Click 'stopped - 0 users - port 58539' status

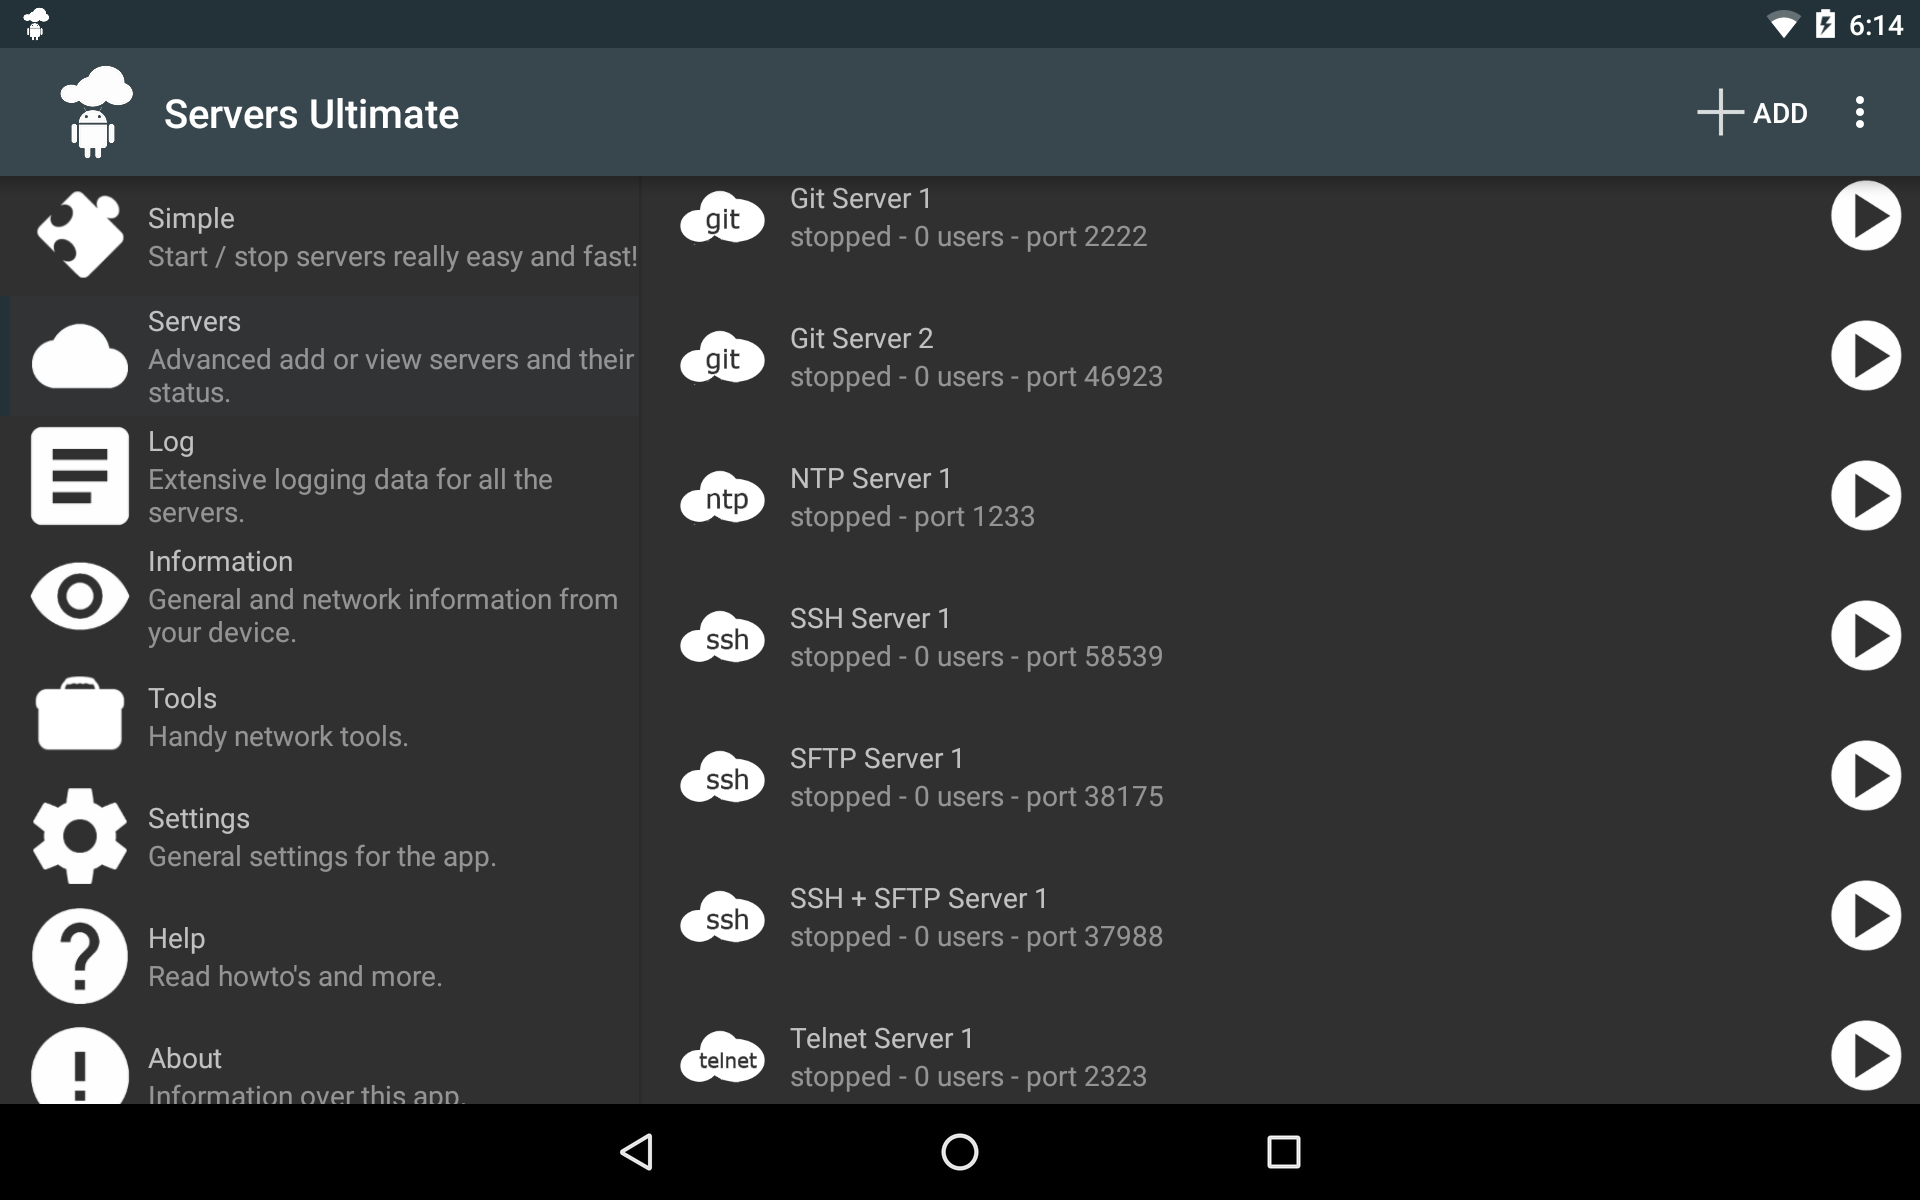click(x=976, y=657)
